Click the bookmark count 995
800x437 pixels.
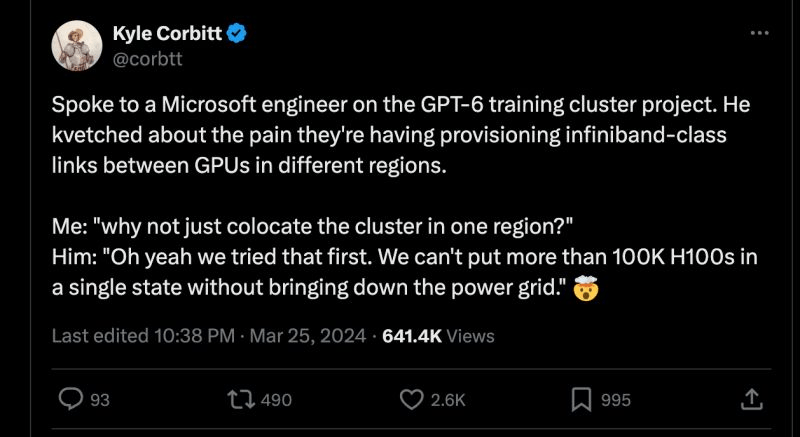616,400
